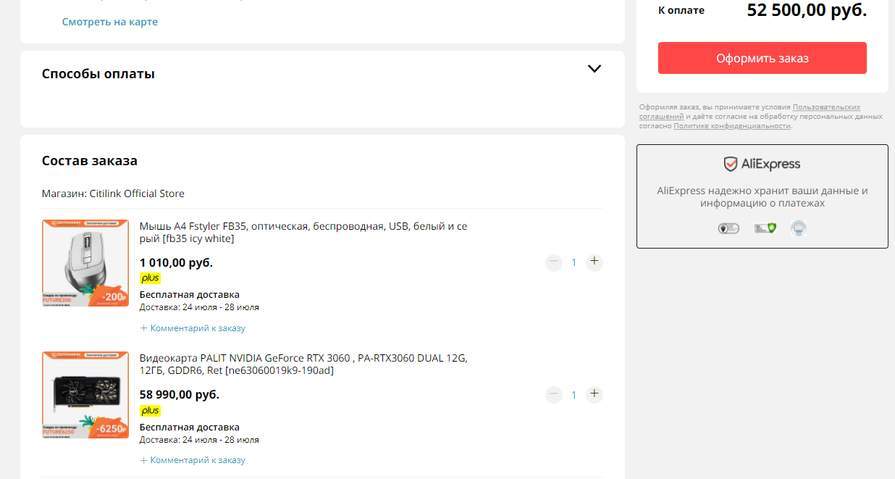Open the A4 Fstyler FB35 mouse thumbnail
The width and height of the screenshot is (895, 479).
click(x=86, y=263)
